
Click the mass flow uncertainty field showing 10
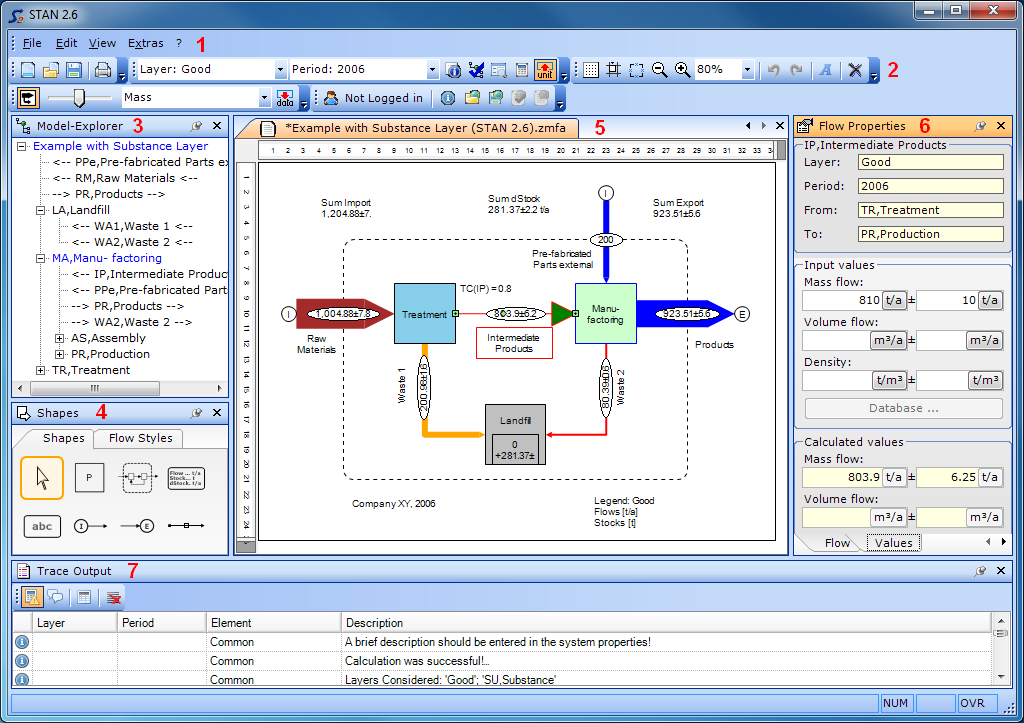coord(948,300)
